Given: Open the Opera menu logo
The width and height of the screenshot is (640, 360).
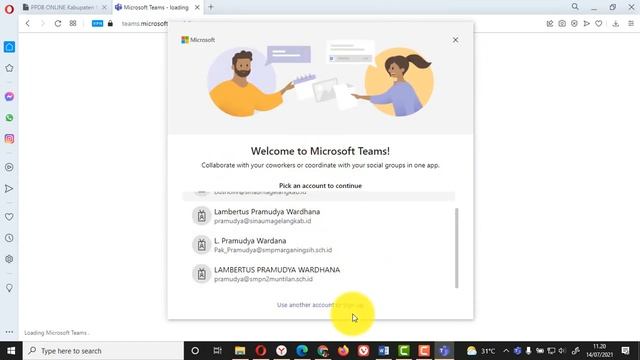Looking at the screenshot, I should click(9, 9).
